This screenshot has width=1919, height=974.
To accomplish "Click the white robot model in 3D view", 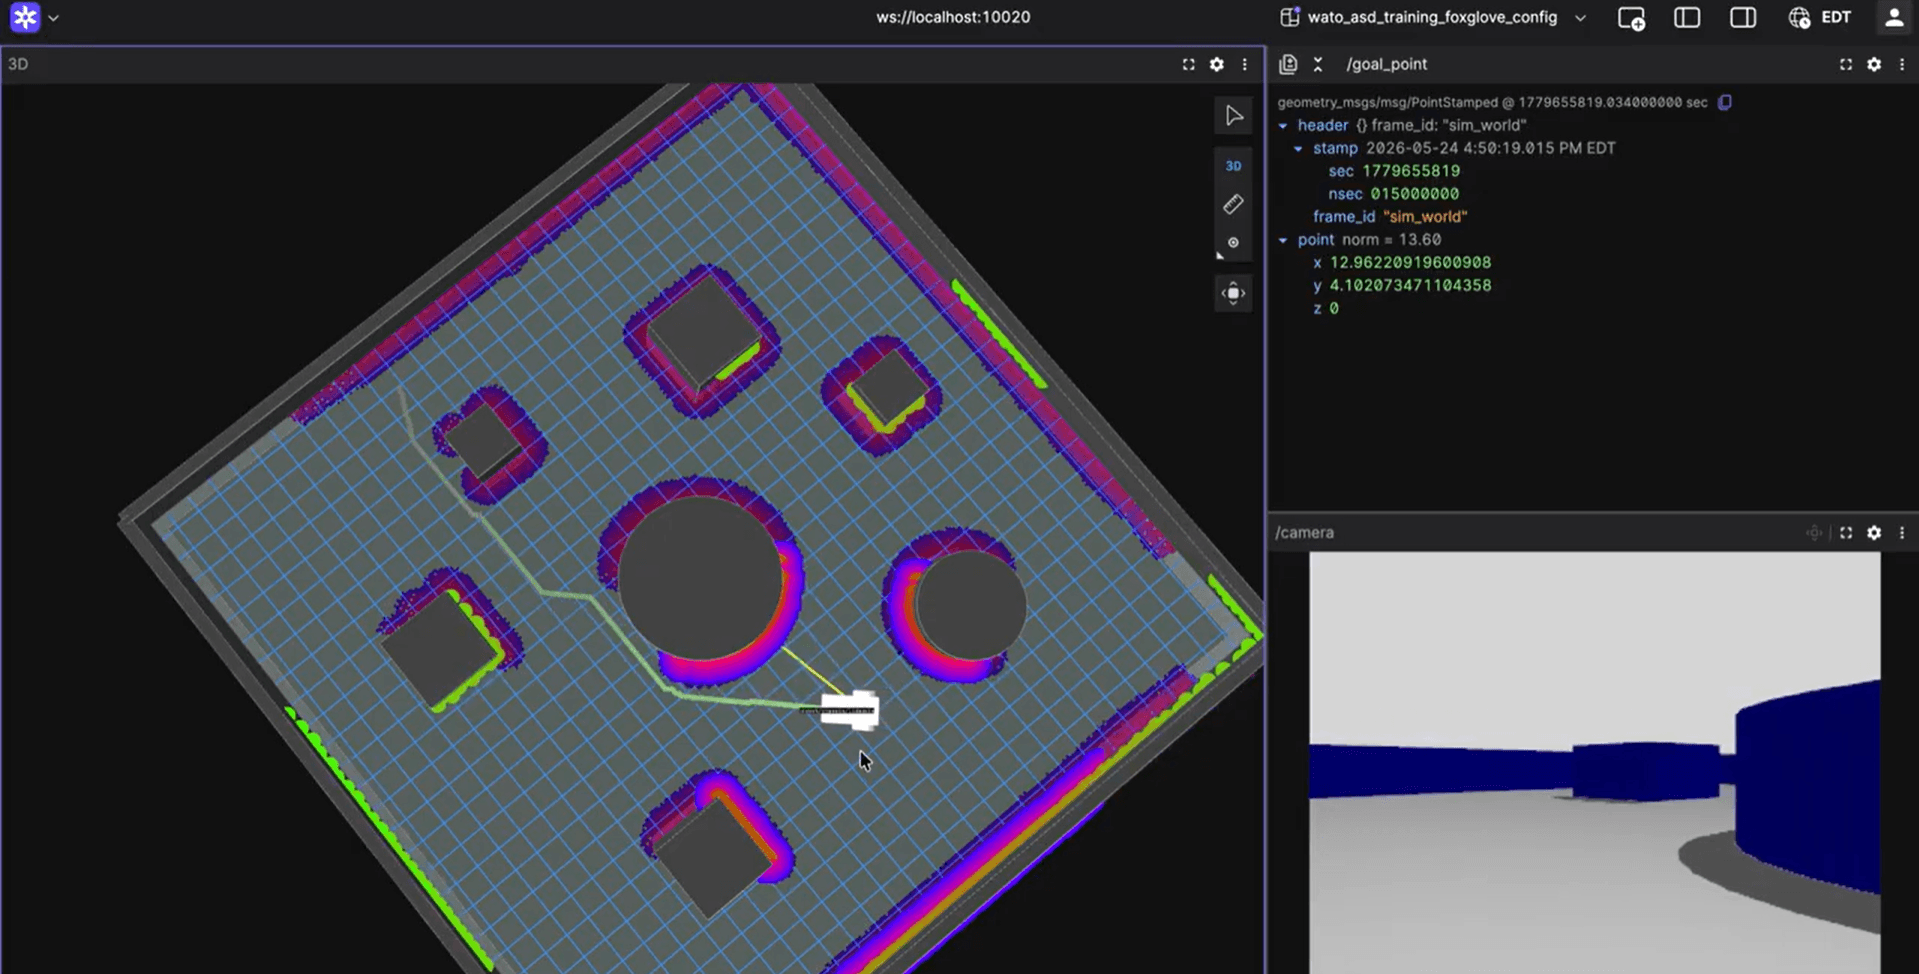I will pos(850,711).
